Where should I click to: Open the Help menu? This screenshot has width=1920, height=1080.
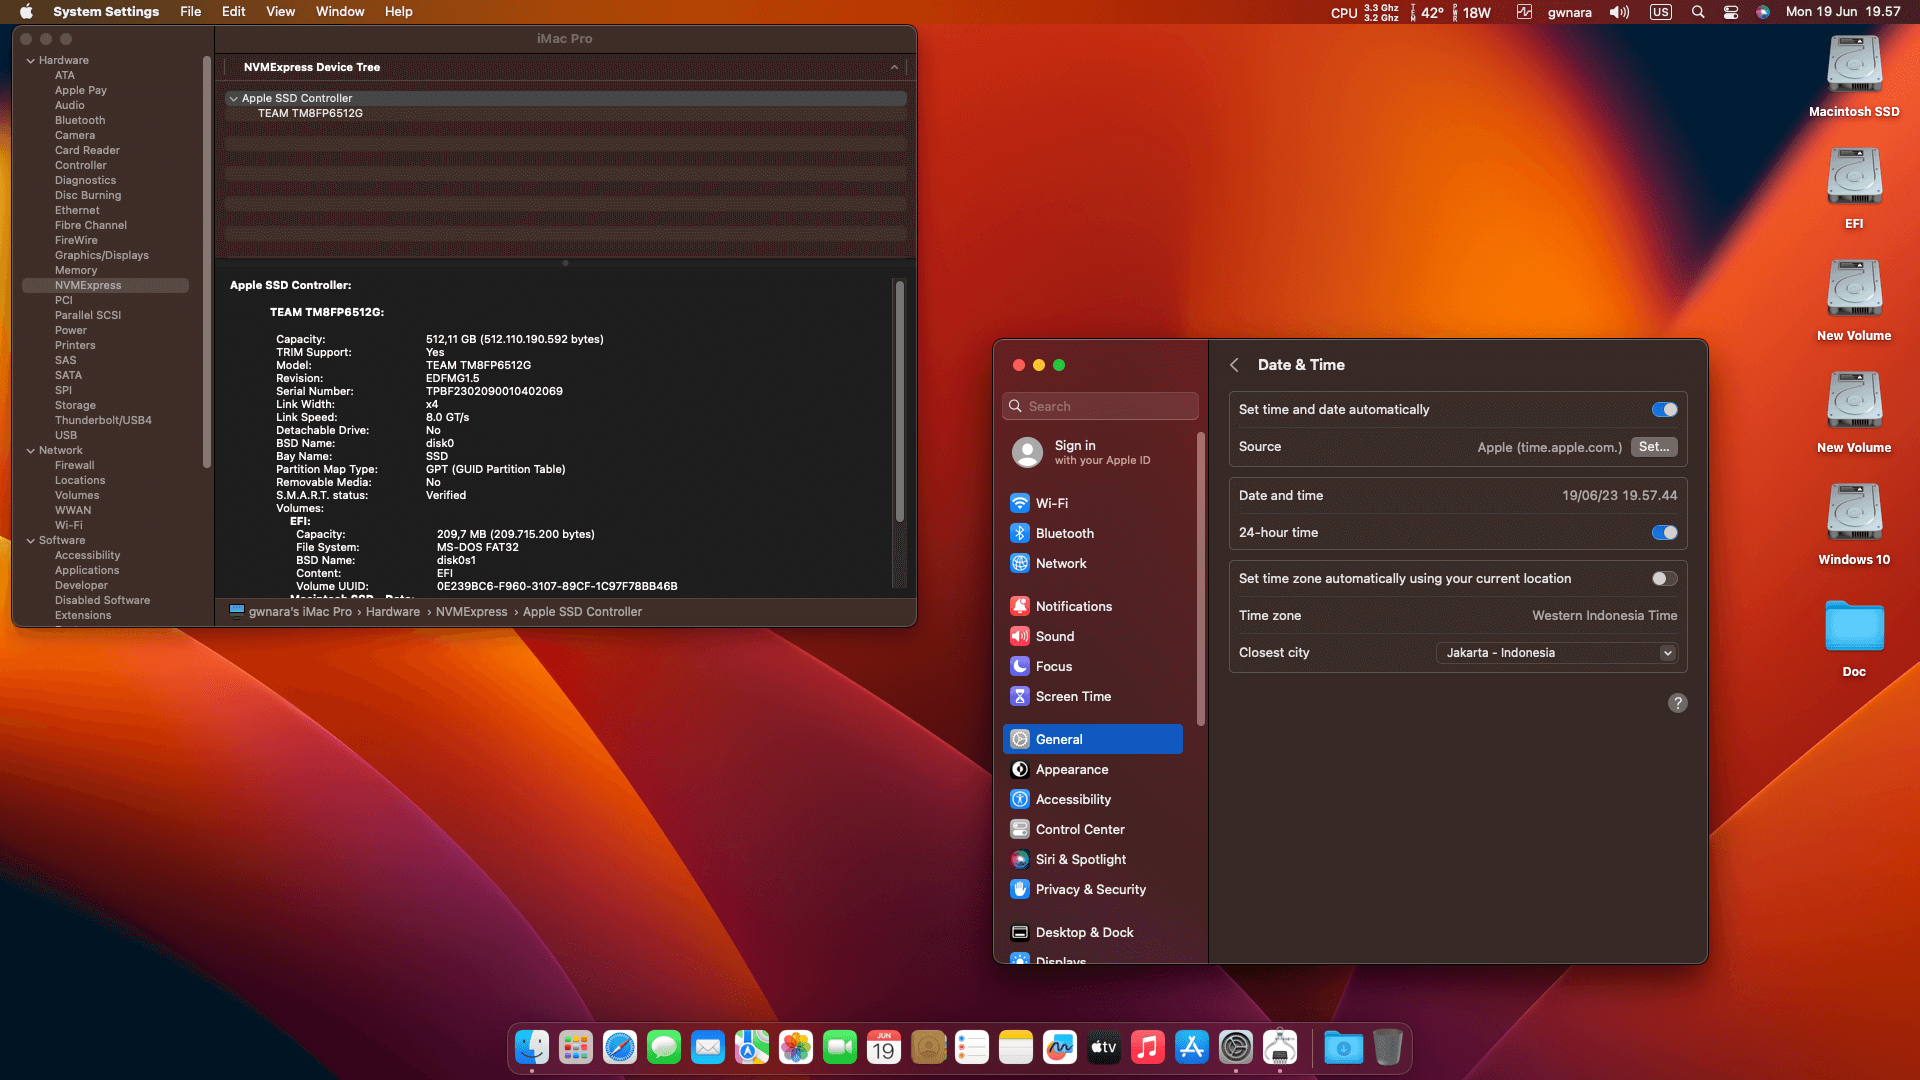(x=399, y=12)
